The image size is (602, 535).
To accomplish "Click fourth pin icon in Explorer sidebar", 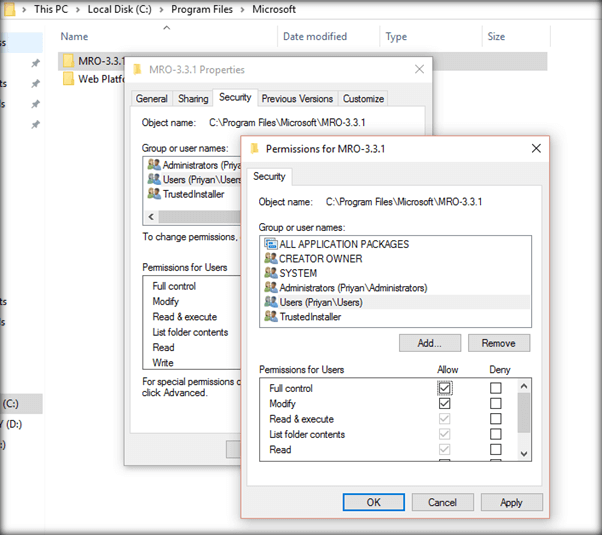I will 35,124.
